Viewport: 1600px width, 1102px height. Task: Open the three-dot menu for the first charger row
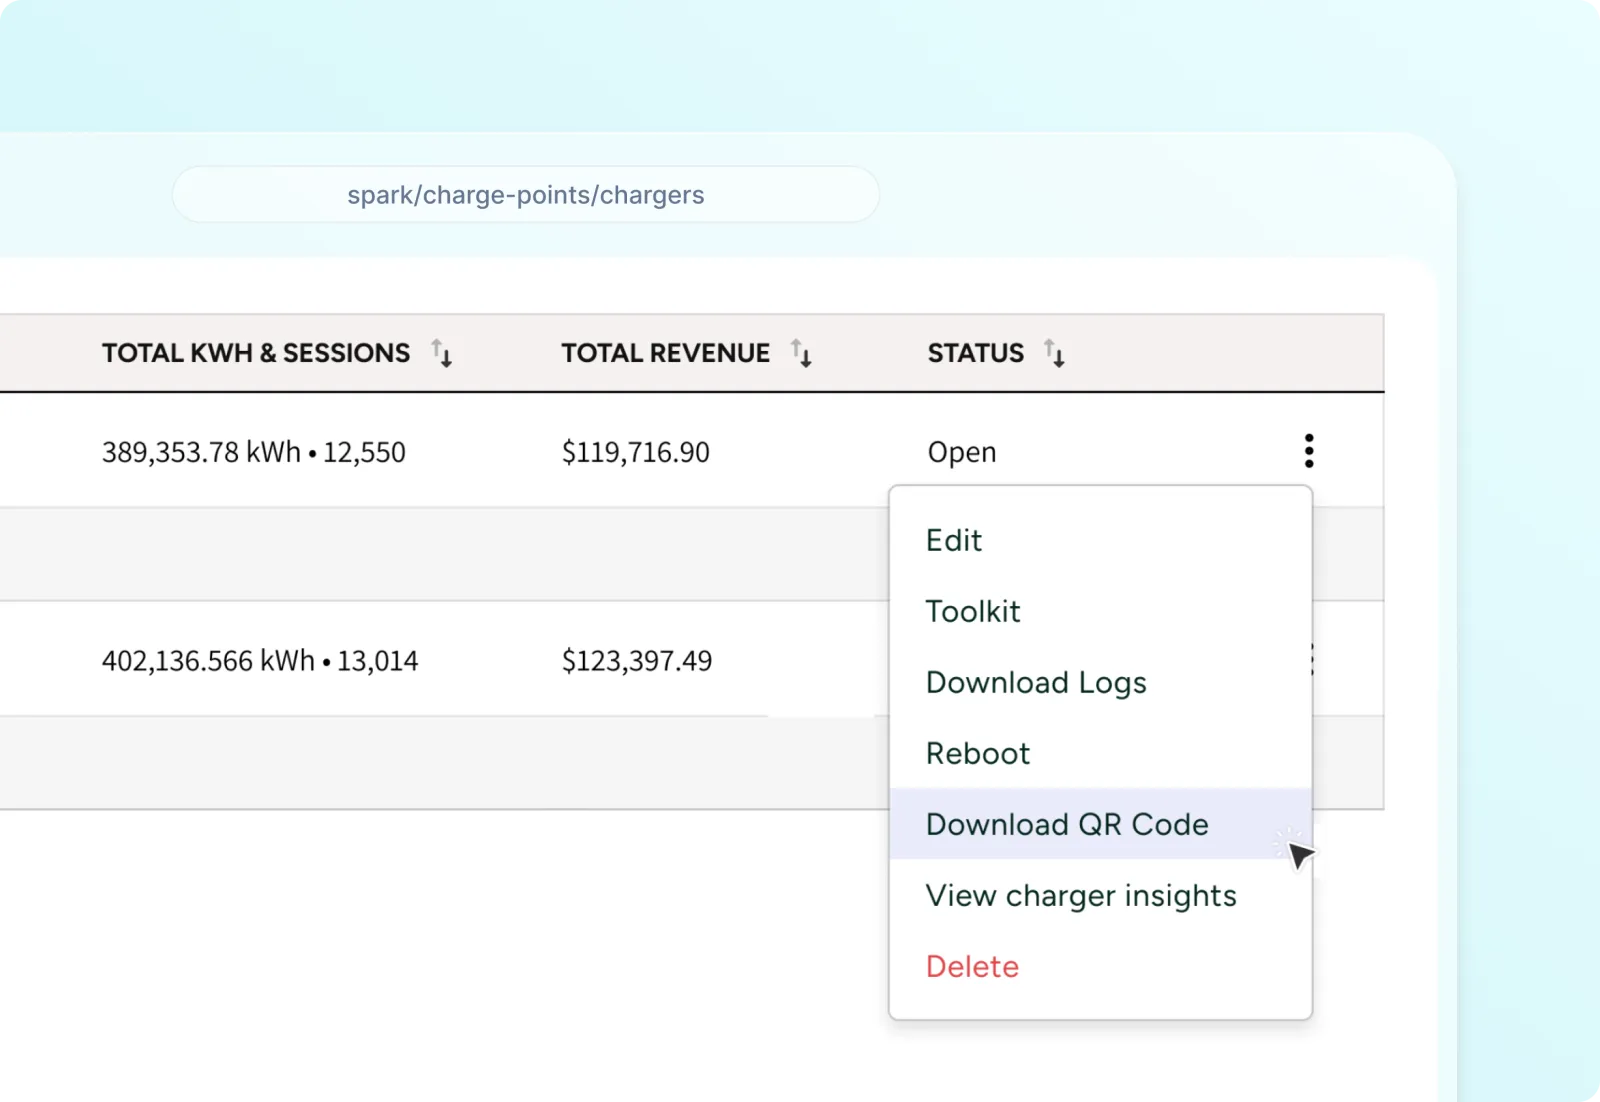point(1308,451)
